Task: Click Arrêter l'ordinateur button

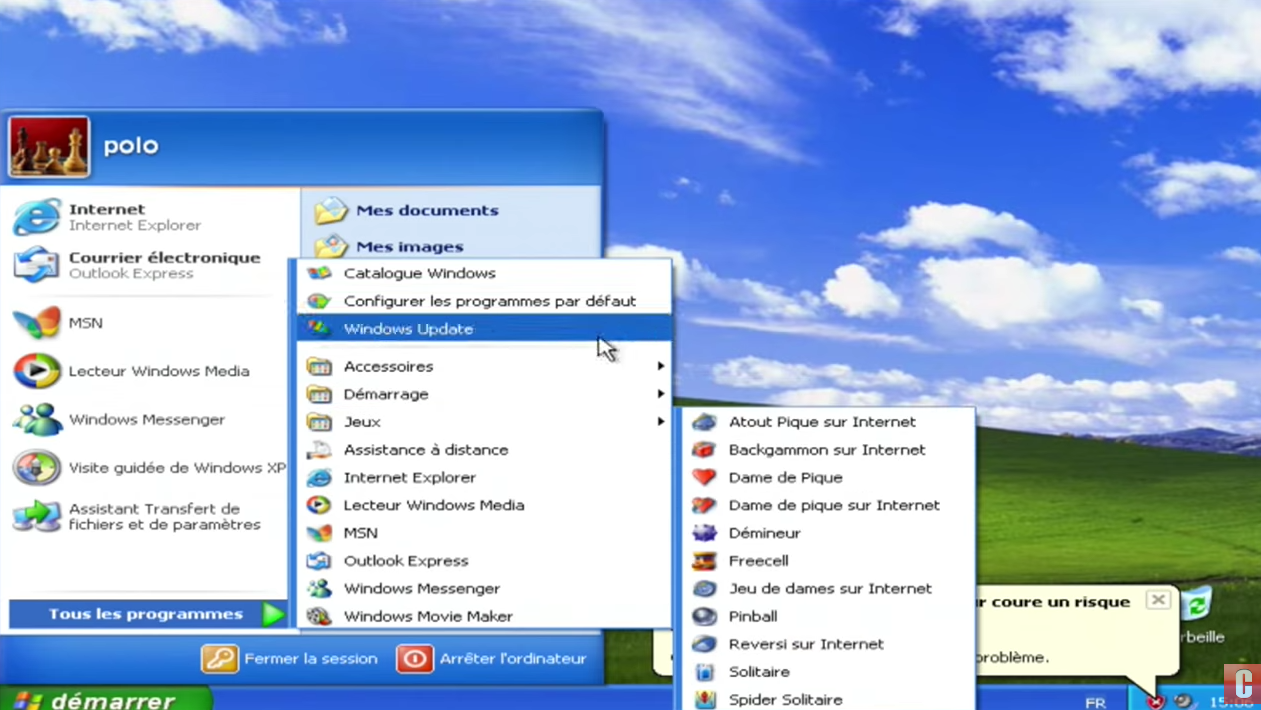Action: tap(492, 659)
